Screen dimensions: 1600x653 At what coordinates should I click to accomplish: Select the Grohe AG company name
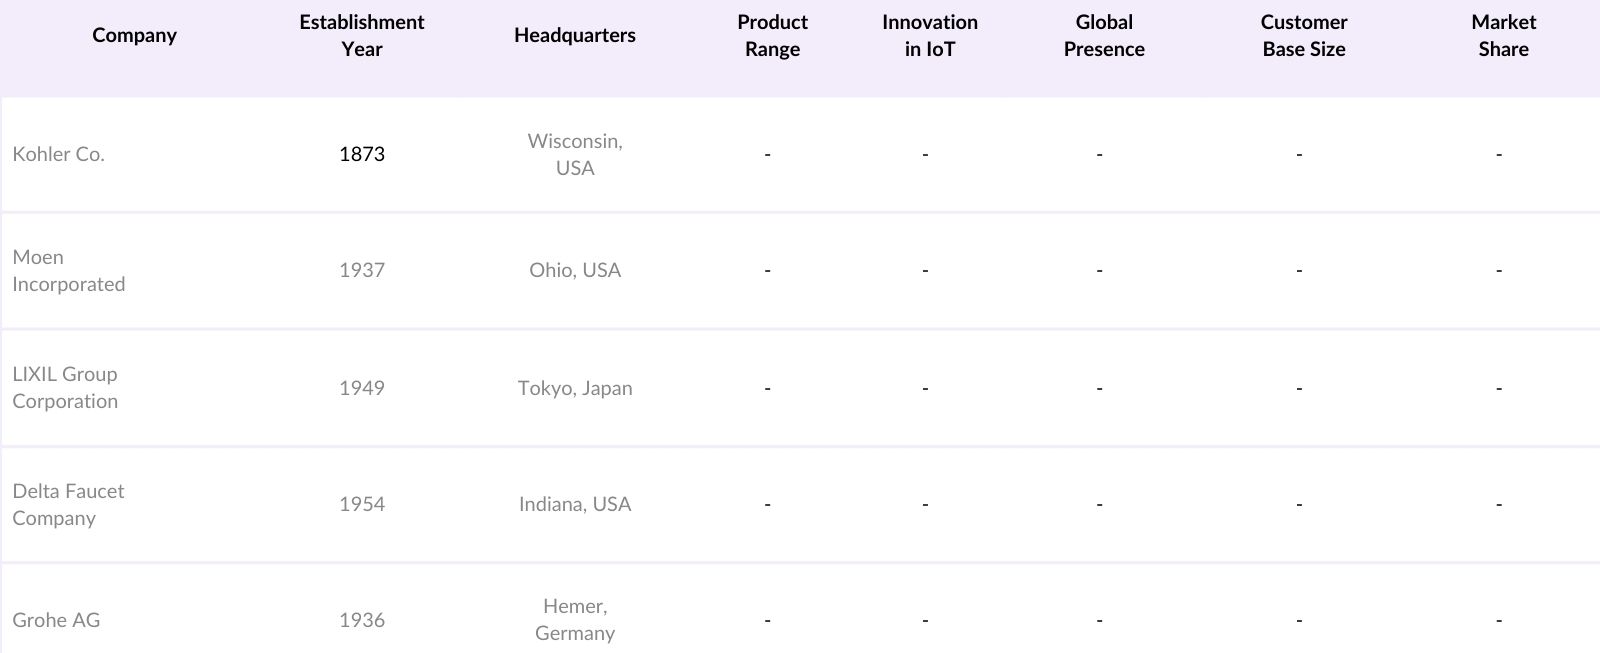(56, 620)
